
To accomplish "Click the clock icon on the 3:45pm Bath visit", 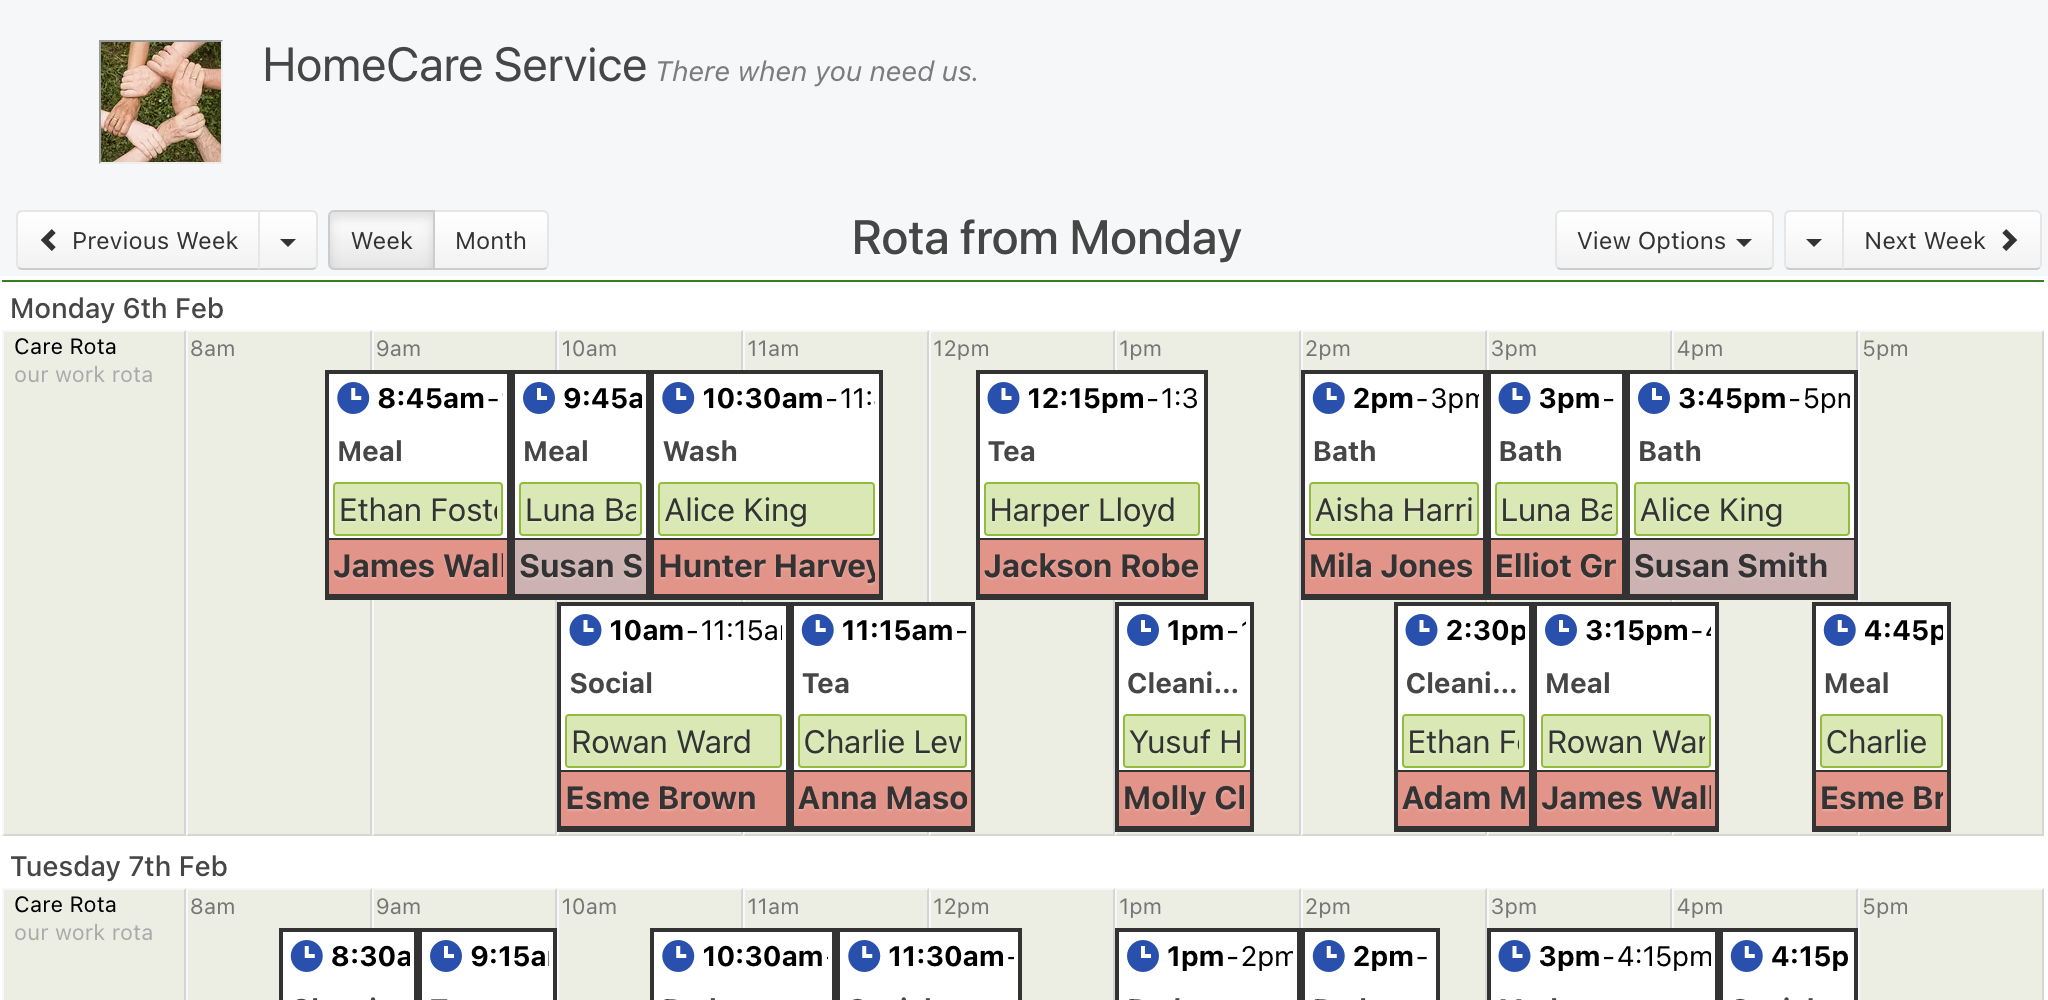I will pos(1654,398).
